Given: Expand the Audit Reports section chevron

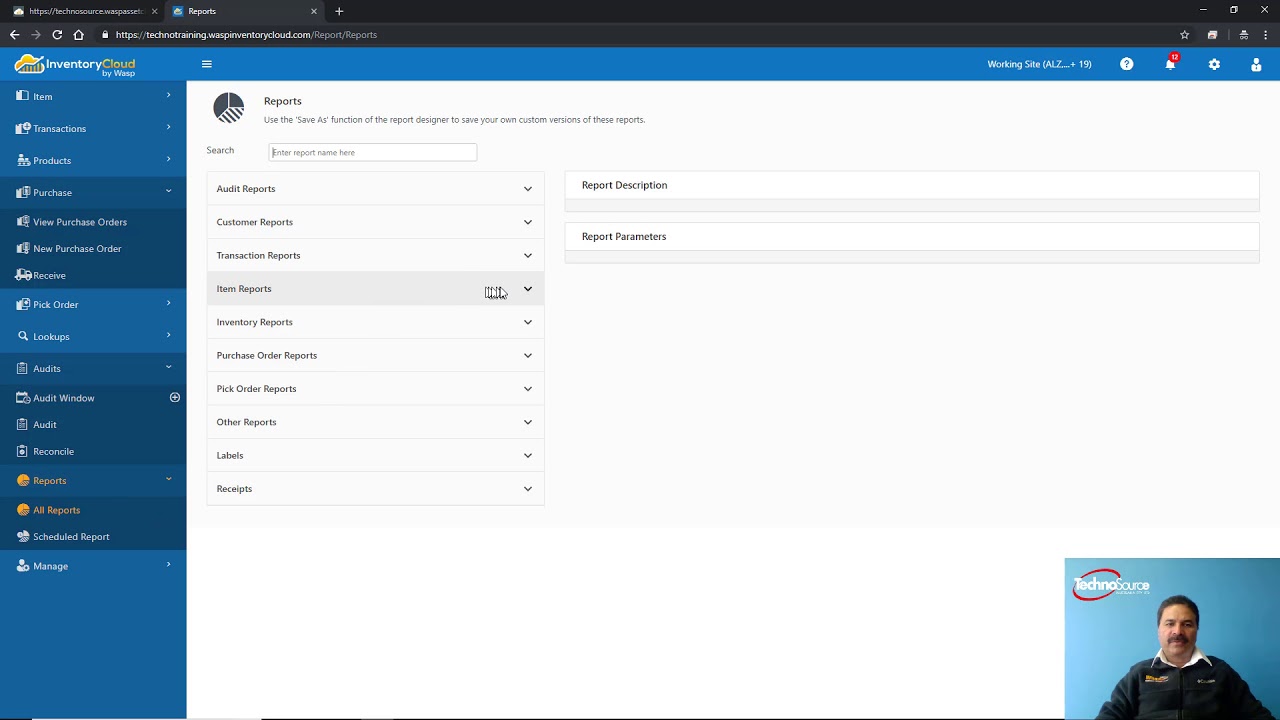Looking at the screenshot, I should (528, 188).
